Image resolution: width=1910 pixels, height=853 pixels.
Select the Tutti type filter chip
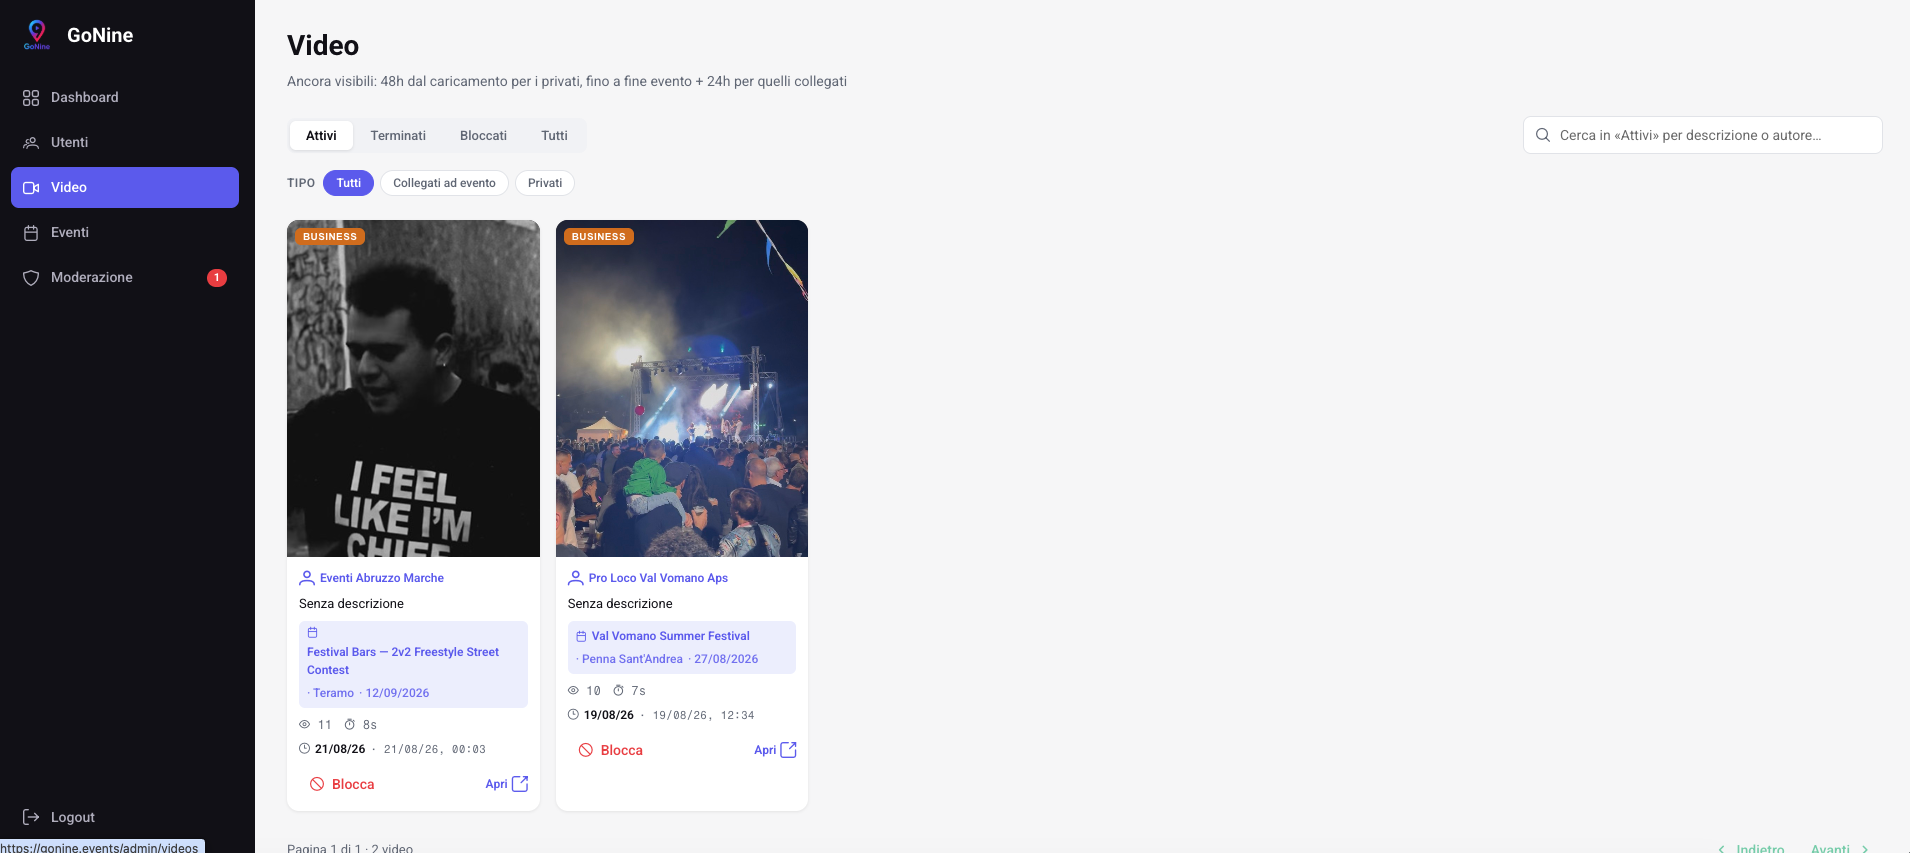coord(348,183)
